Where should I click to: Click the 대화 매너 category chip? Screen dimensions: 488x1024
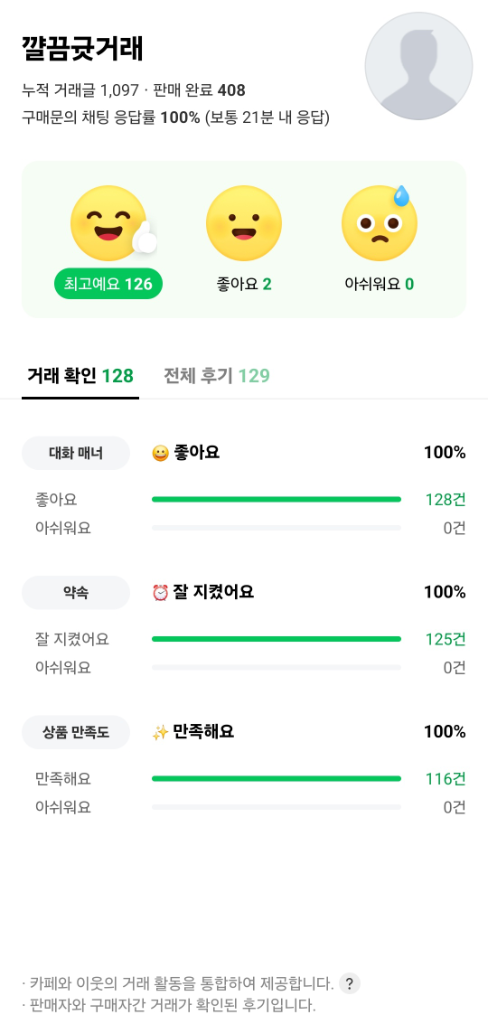76,453
